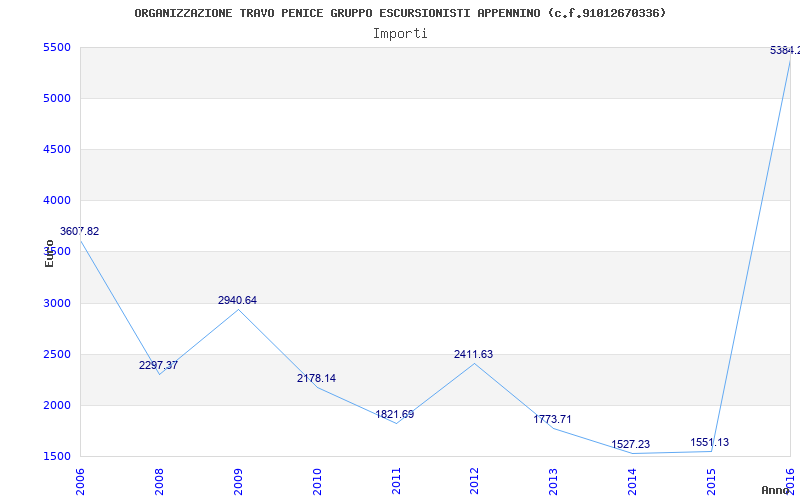Click the 2010 x-axis year label
Screen dimensions: 800x500
(317, 478)
